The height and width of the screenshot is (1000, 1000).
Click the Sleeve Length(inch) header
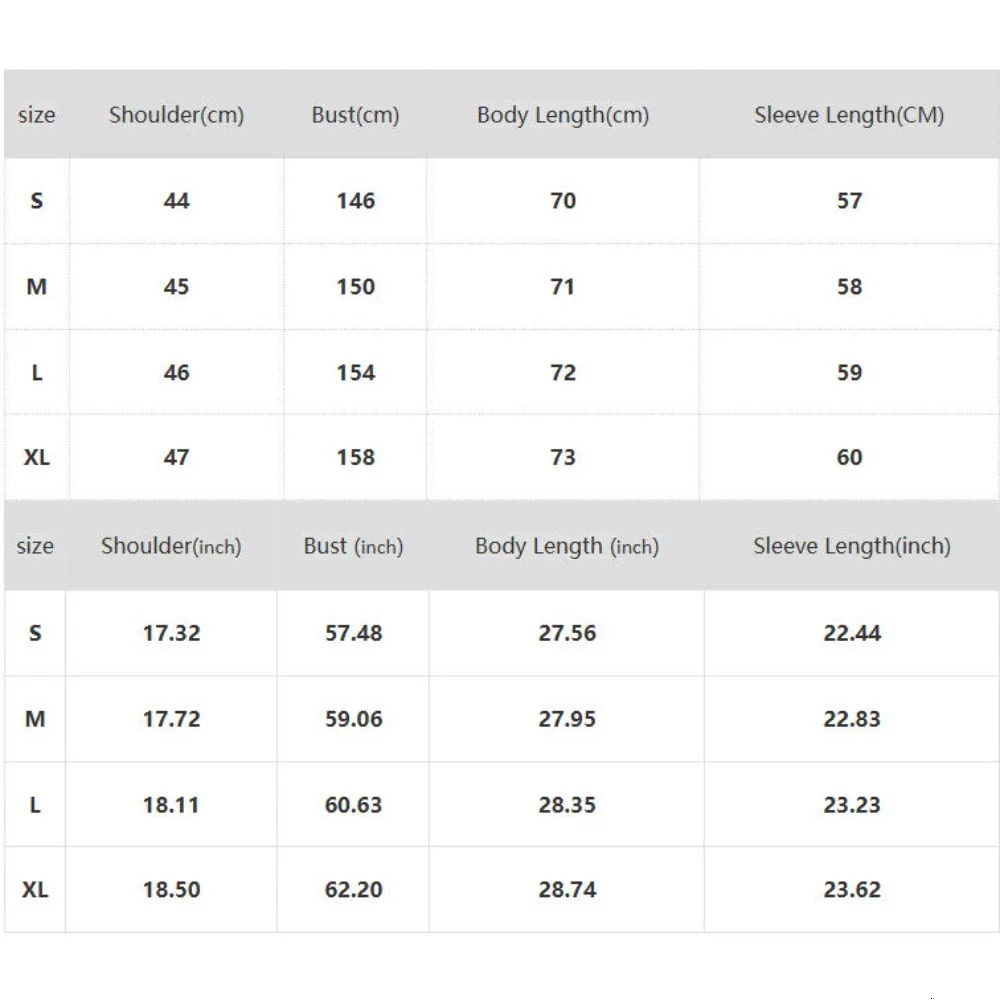[852, 546]
